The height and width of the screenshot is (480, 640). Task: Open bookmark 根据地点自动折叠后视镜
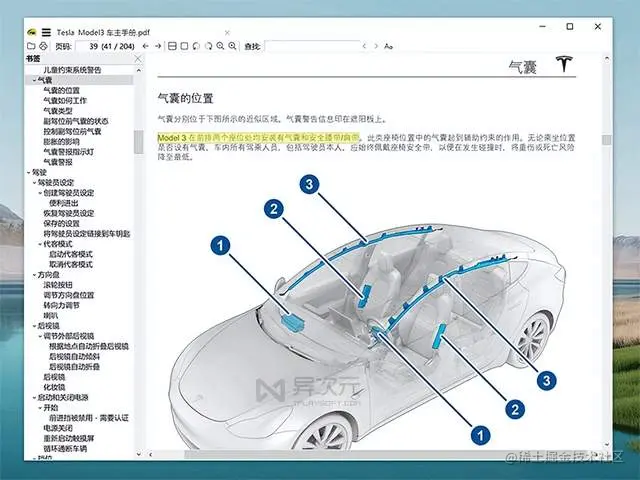click(89, 347)
